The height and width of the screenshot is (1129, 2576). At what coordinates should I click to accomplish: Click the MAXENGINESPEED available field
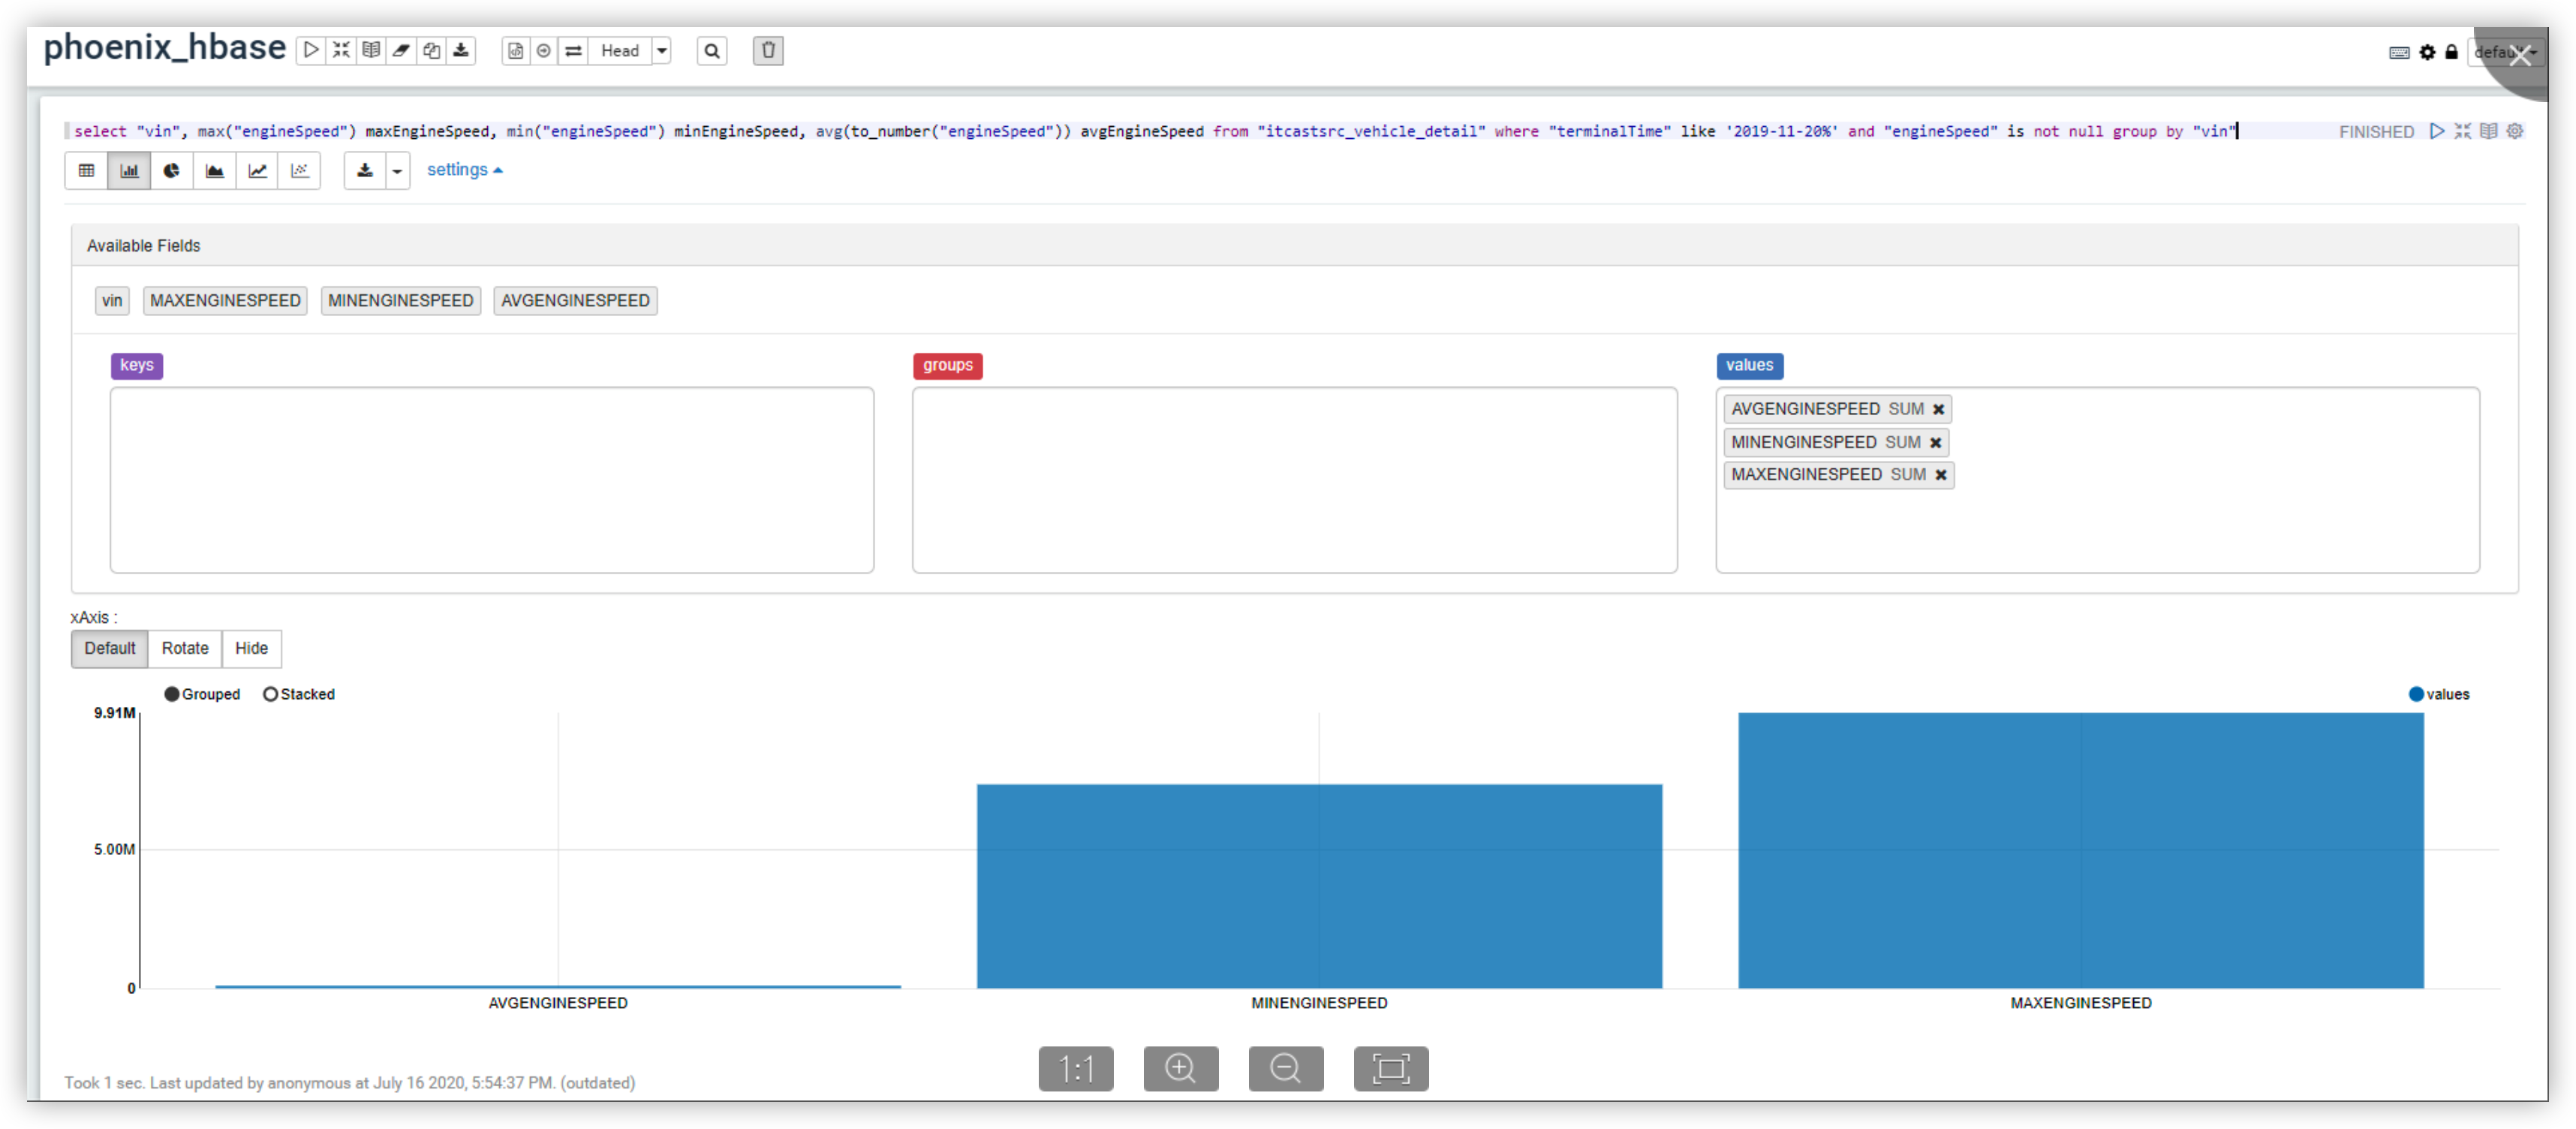point(225,300)
